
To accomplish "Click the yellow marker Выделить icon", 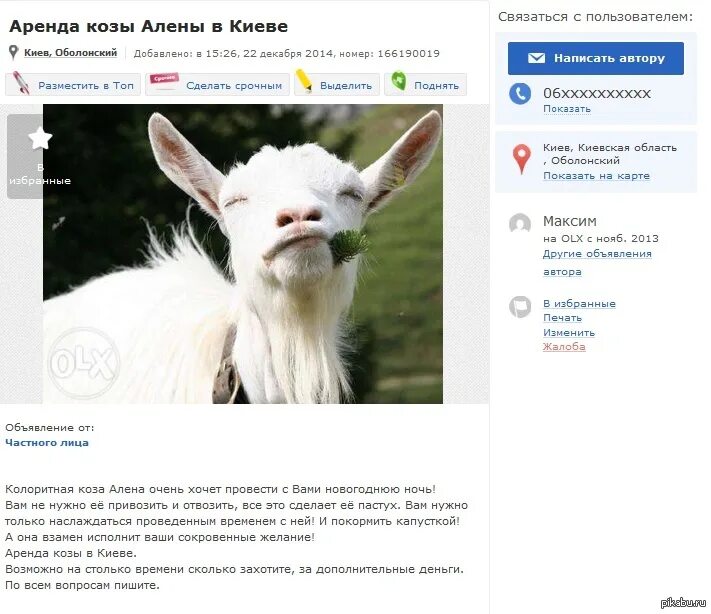I will coord(304,81).
